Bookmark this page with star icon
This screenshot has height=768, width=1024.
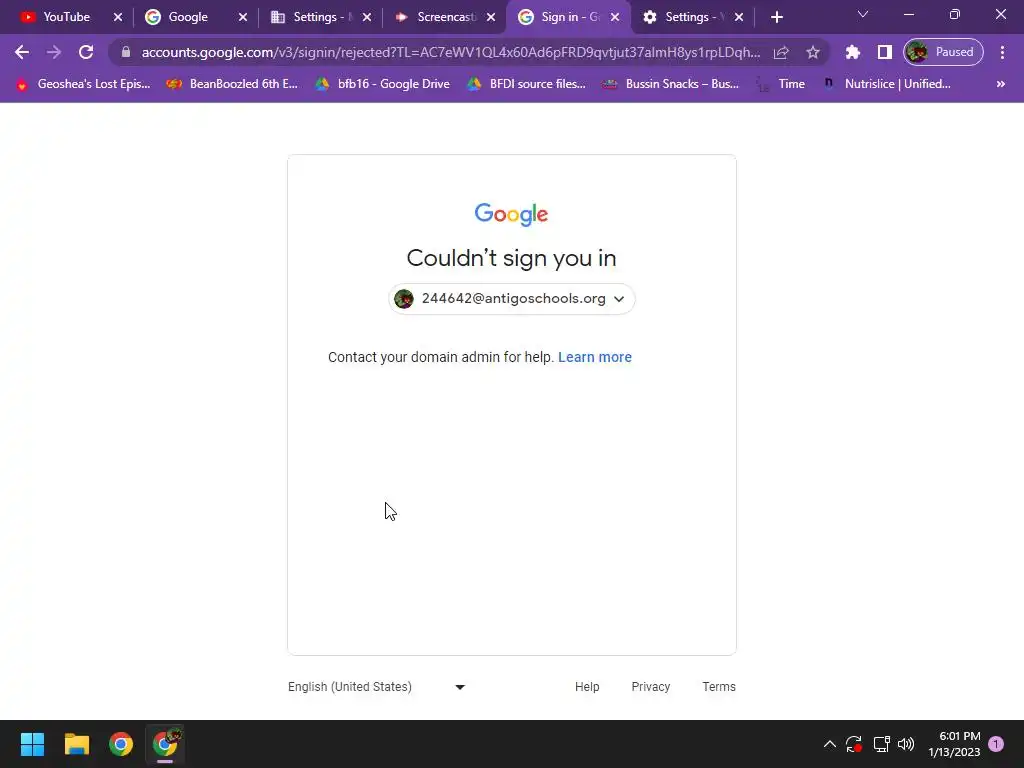(812, 52)
